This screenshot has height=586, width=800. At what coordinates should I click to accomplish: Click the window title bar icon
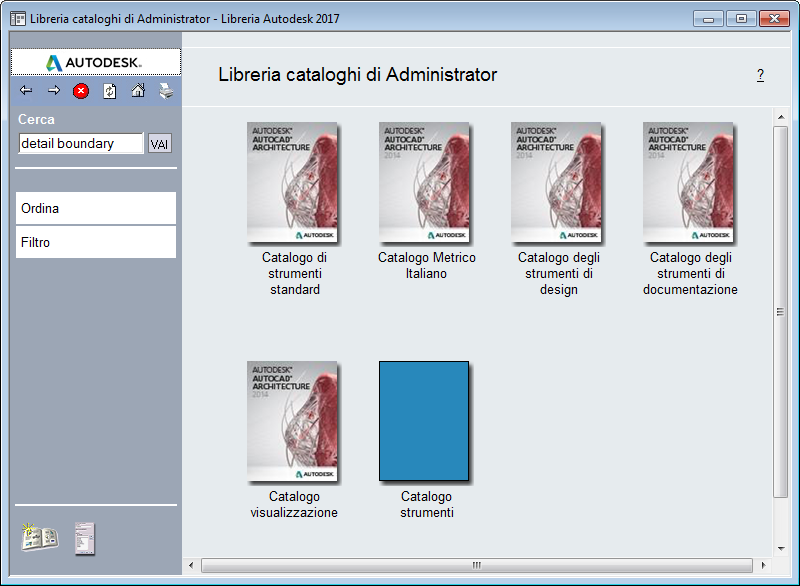(x=18, y=19)
